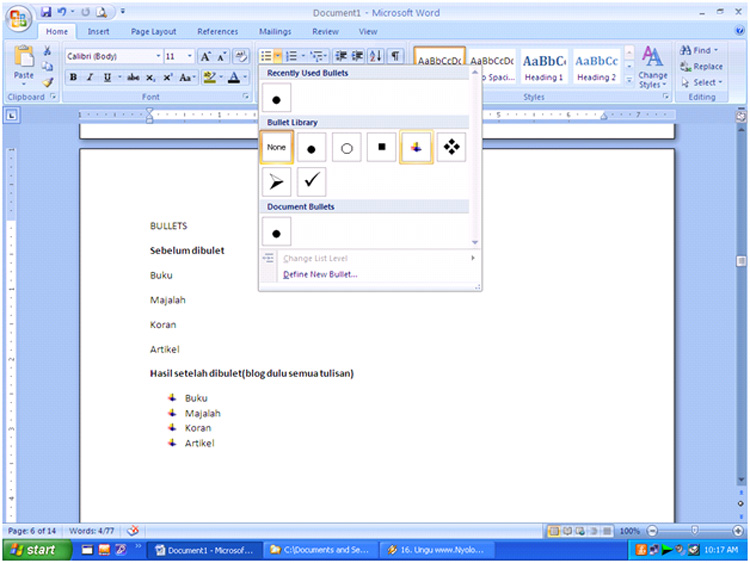Apply the Heading 1 style
The height and width of the screenshot is (563, 750).
[544, 66]
